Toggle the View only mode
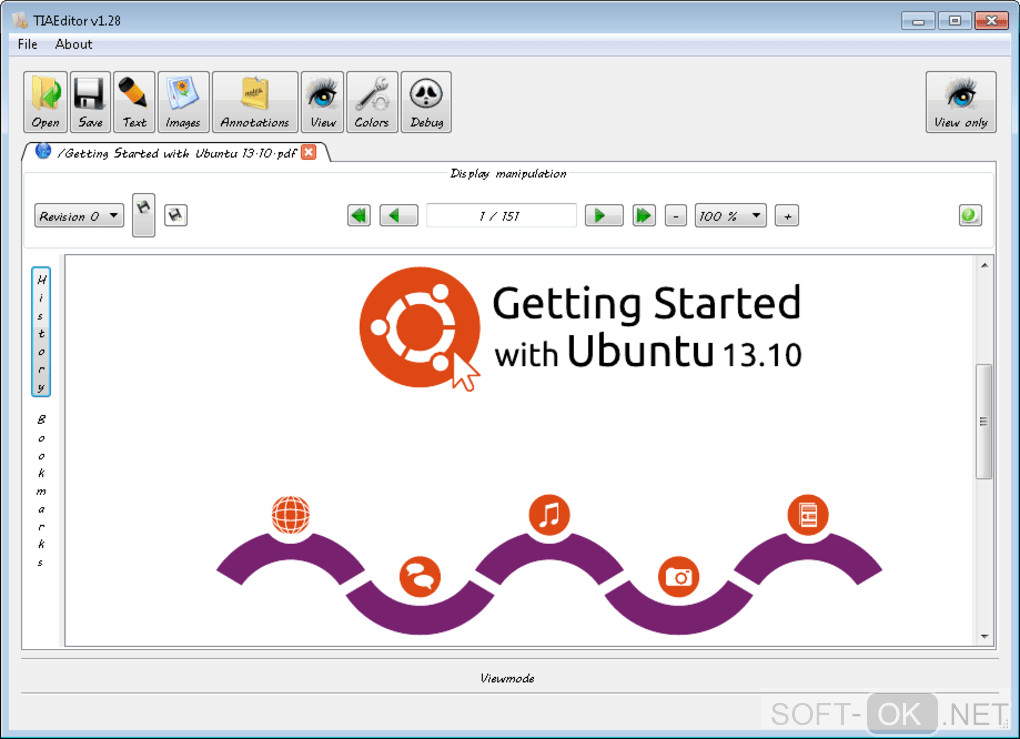 (x=961, y=102)
